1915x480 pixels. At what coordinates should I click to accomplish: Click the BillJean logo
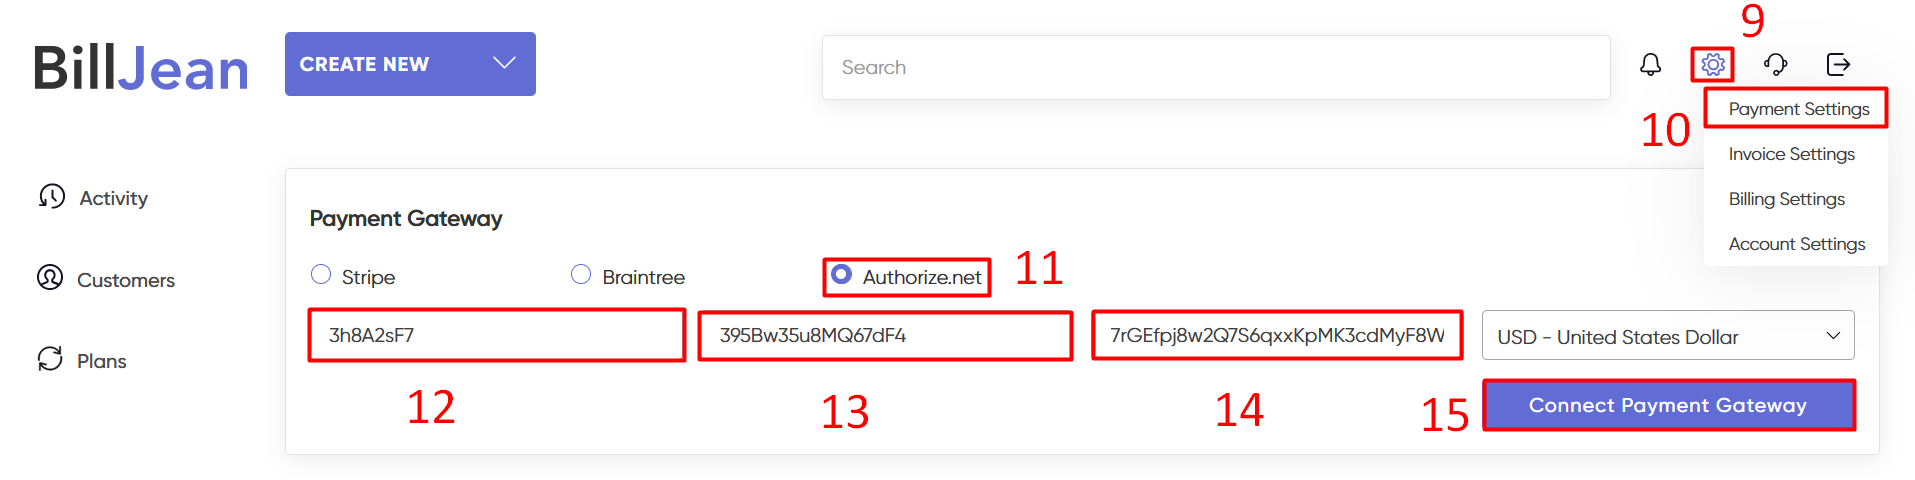pyautogui.click(x=141, y=68)
